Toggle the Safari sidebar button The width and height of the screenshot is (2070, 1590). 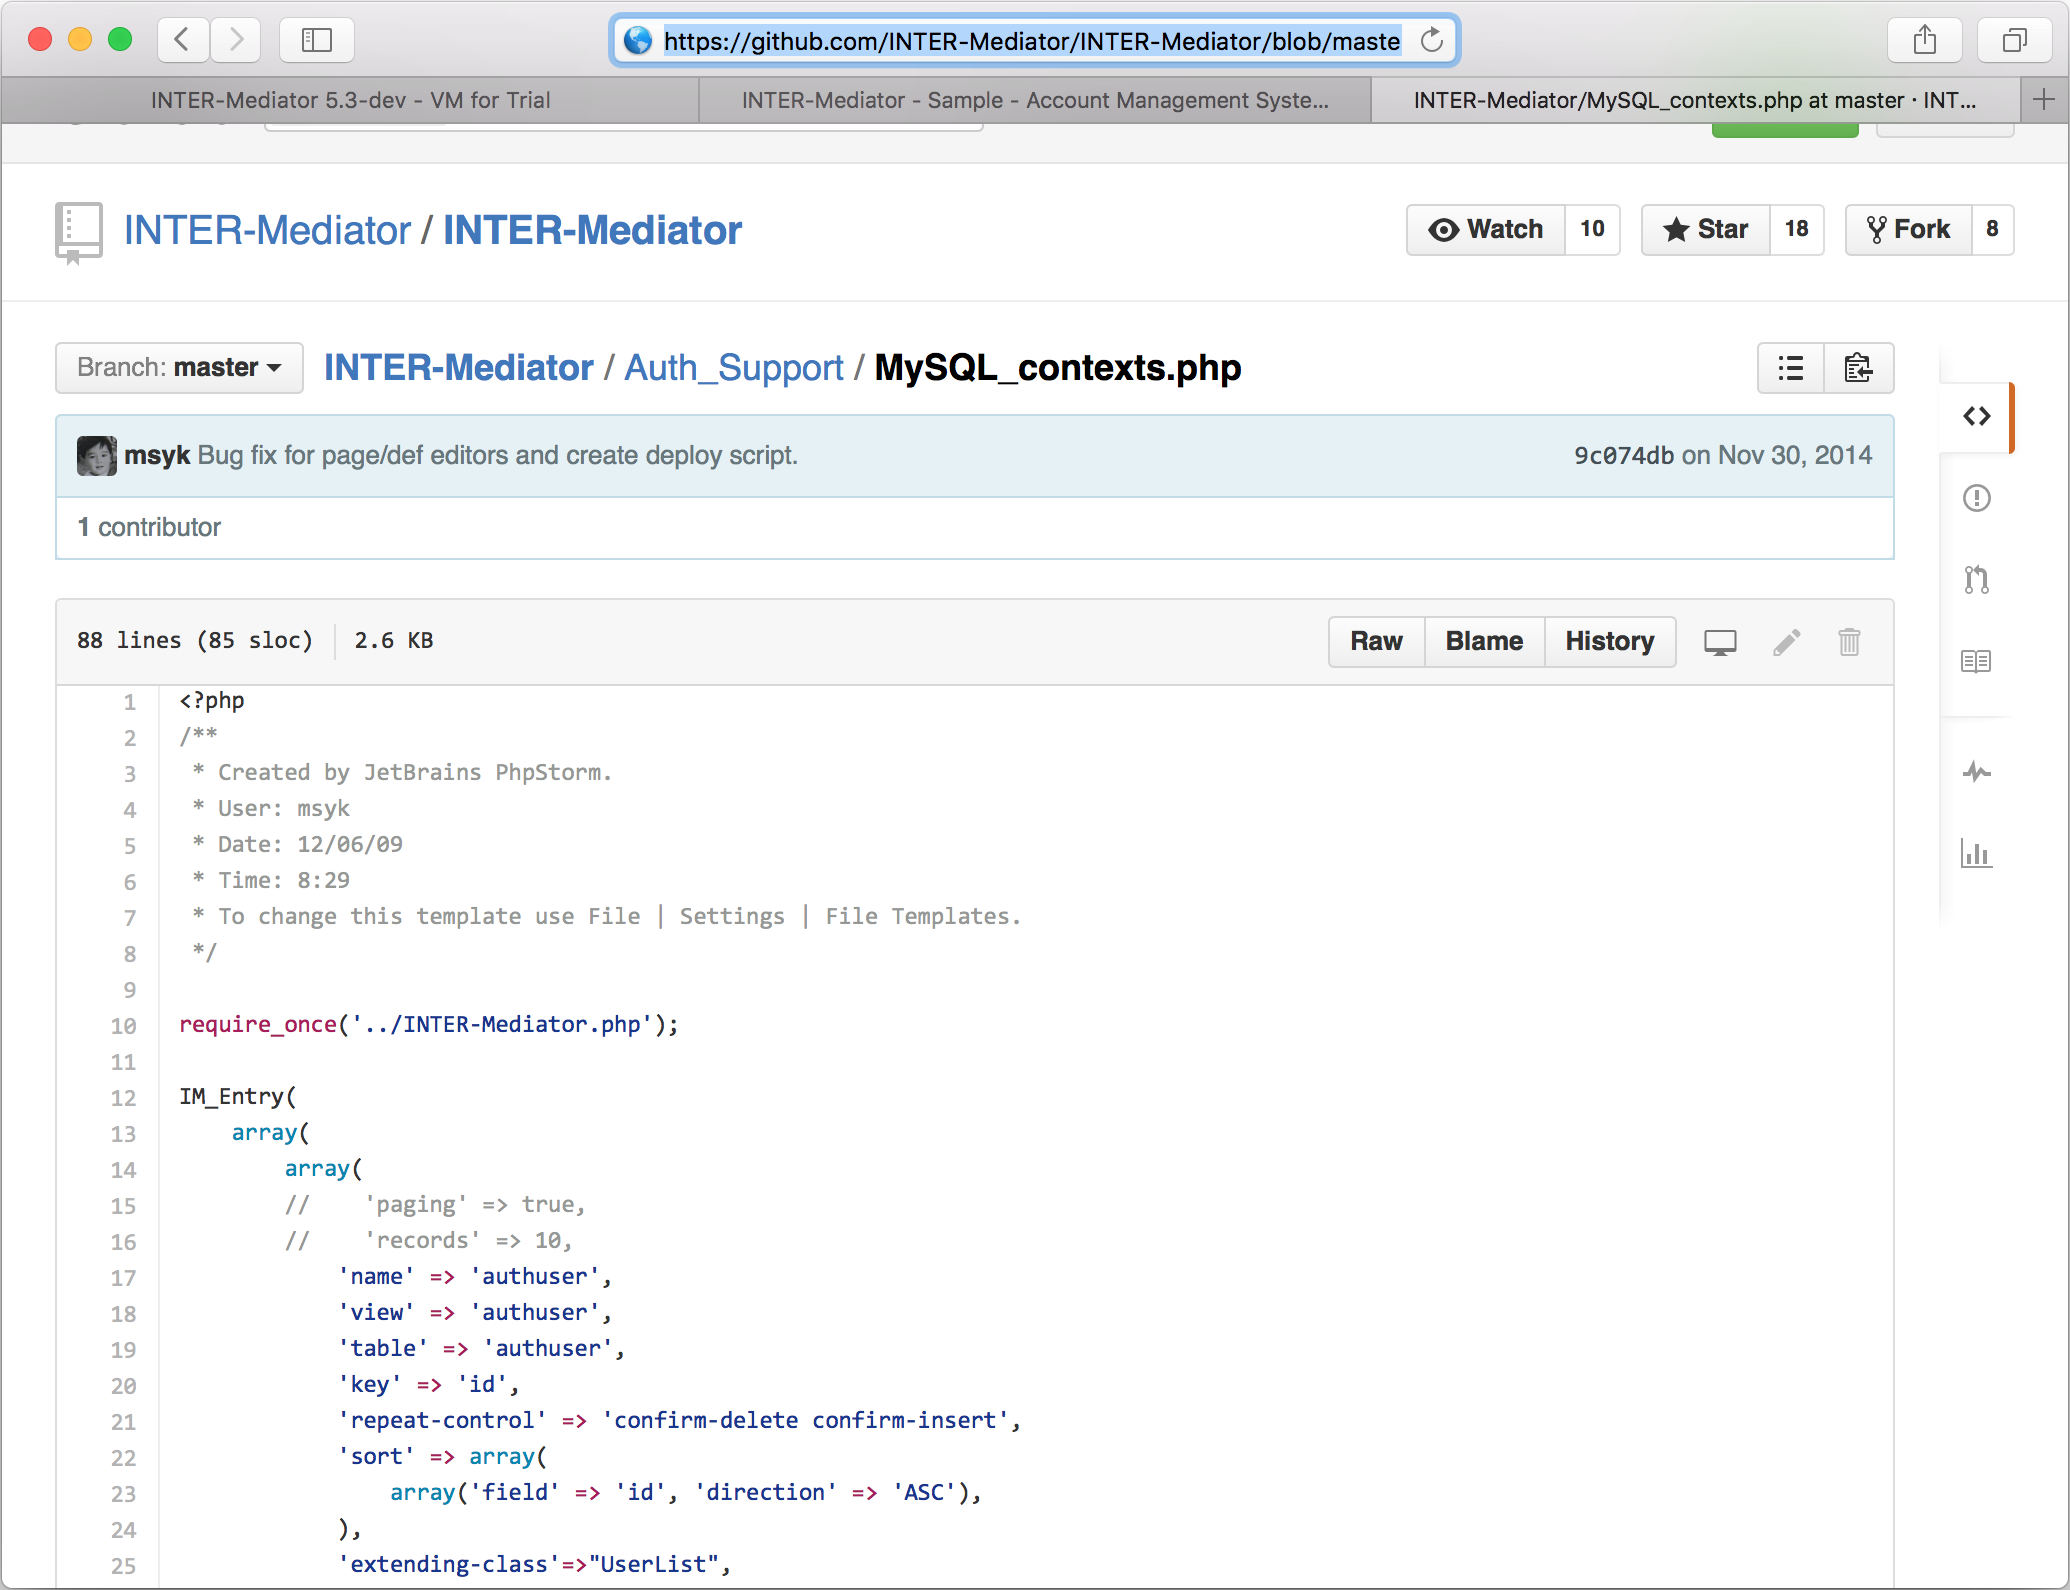(317, 40)
